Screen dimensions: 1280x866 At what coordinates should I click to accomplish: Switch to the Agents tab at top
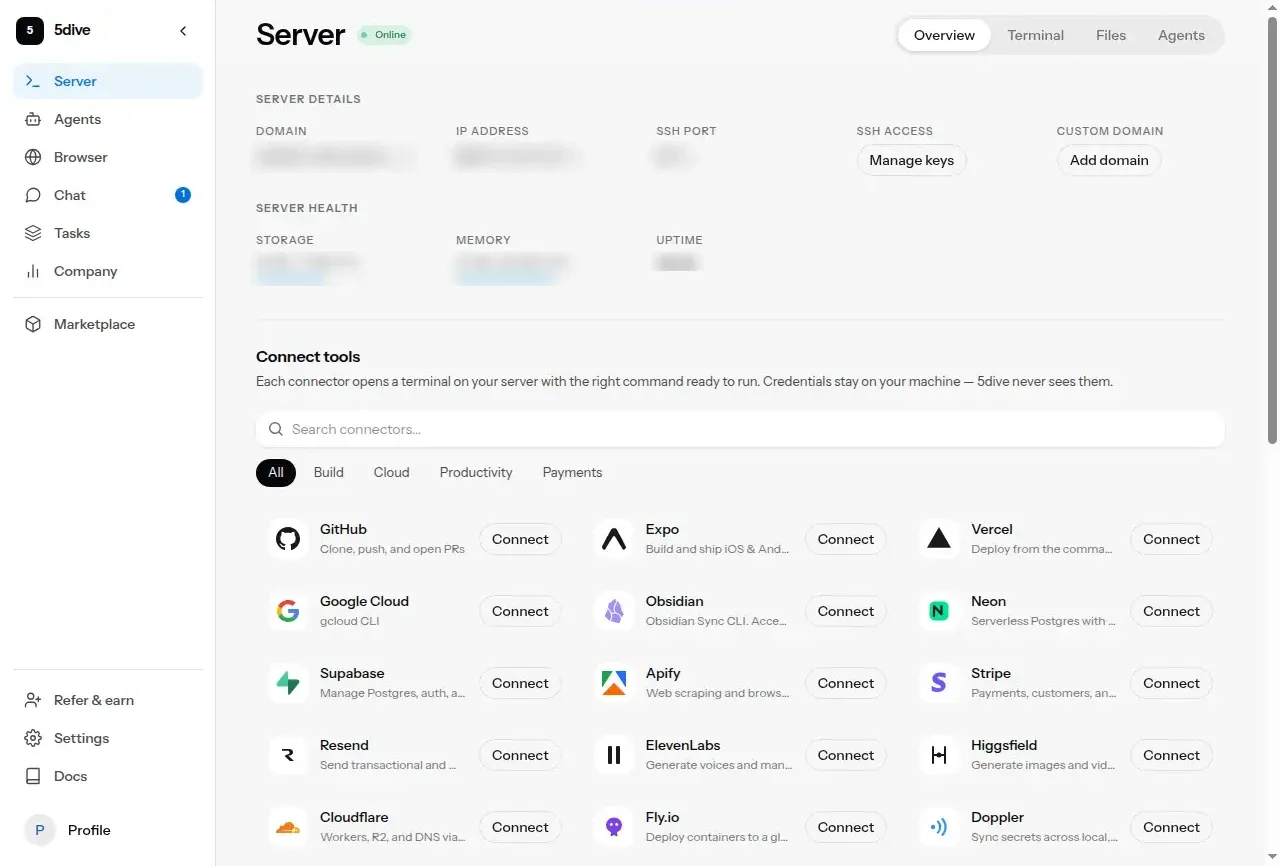coord(1181,35)
